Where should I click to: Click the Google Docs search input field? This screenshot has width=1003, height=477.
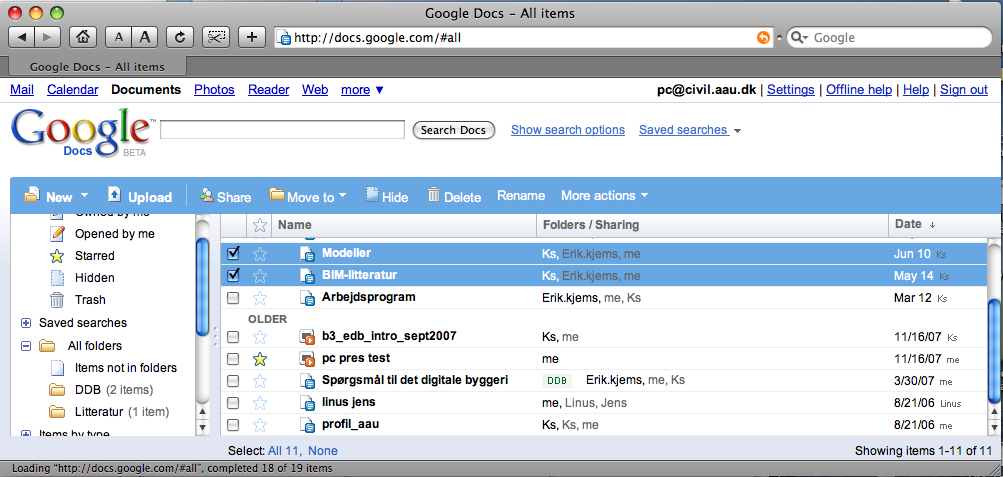coord(282,131)
